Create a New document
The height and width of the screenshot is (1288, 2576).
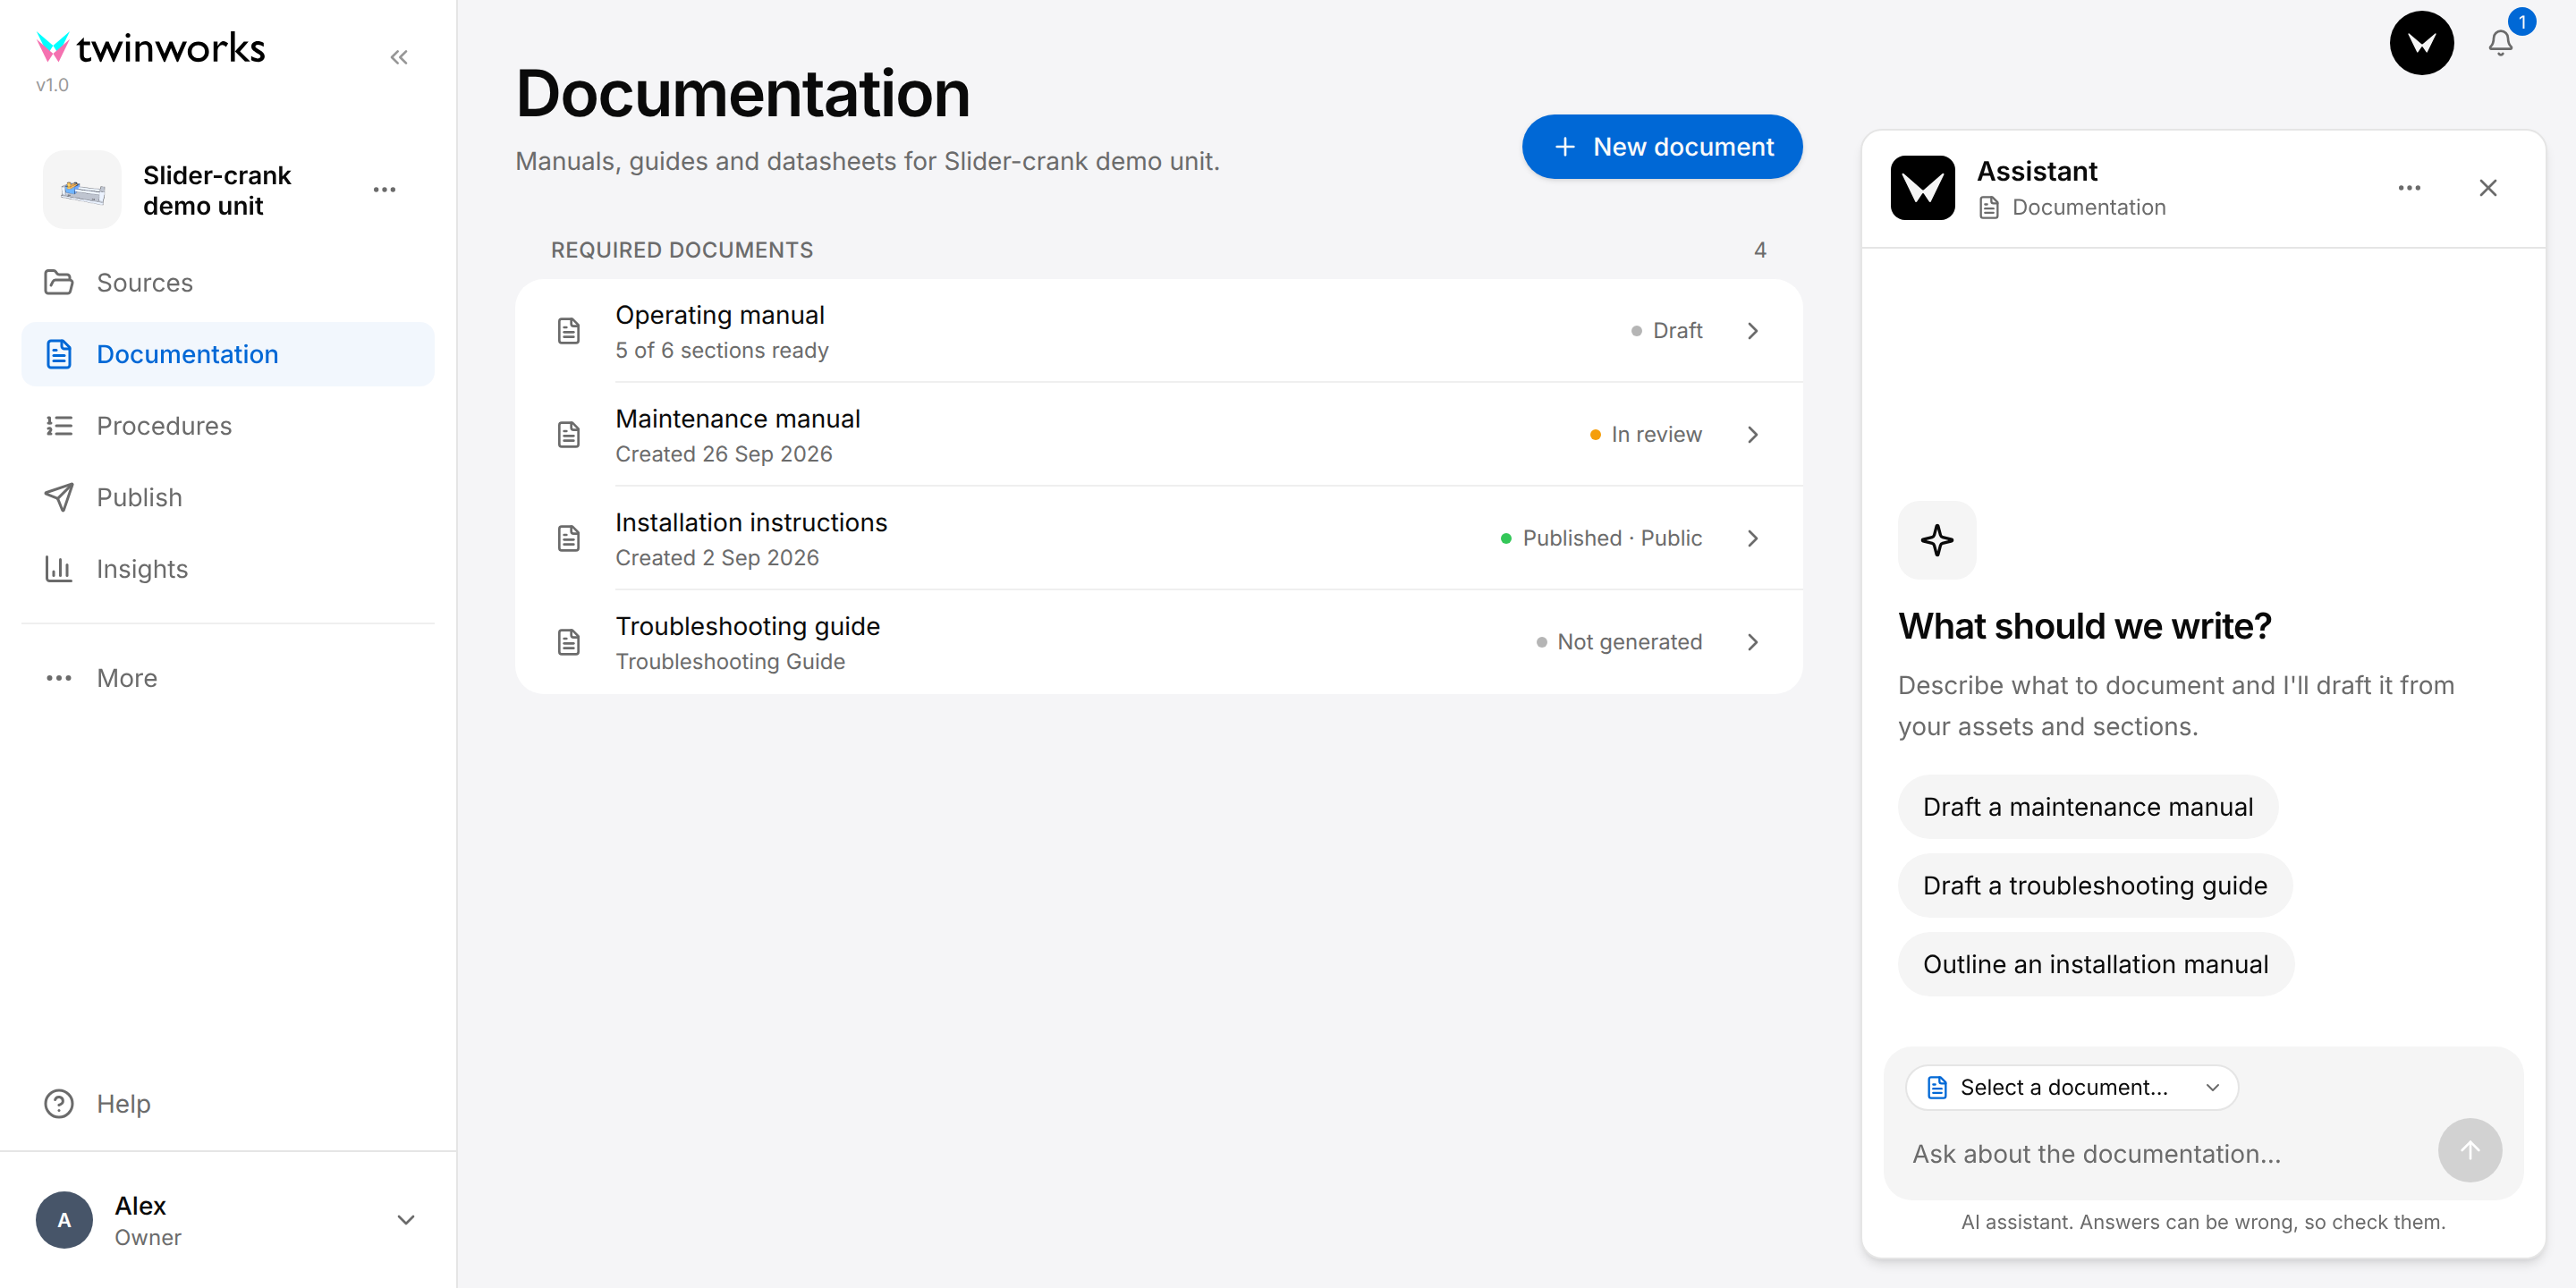[1662, 147]
